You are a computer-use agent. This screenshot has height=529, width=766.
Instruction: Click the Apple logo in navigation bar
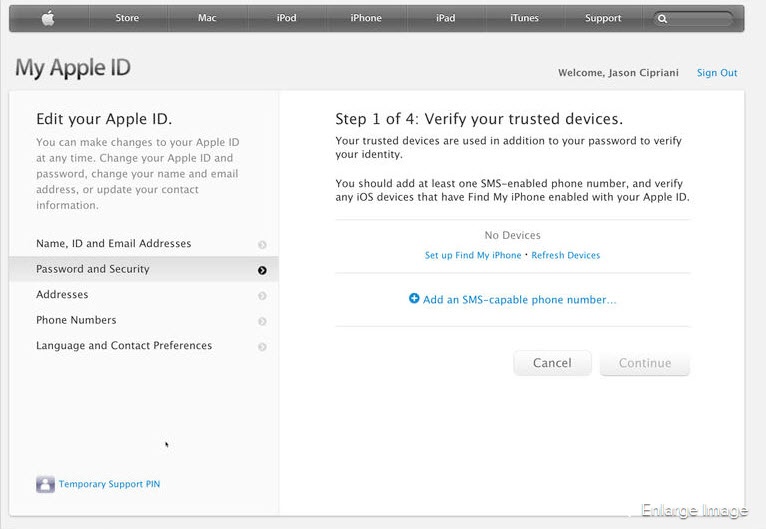tap(48, 19)
